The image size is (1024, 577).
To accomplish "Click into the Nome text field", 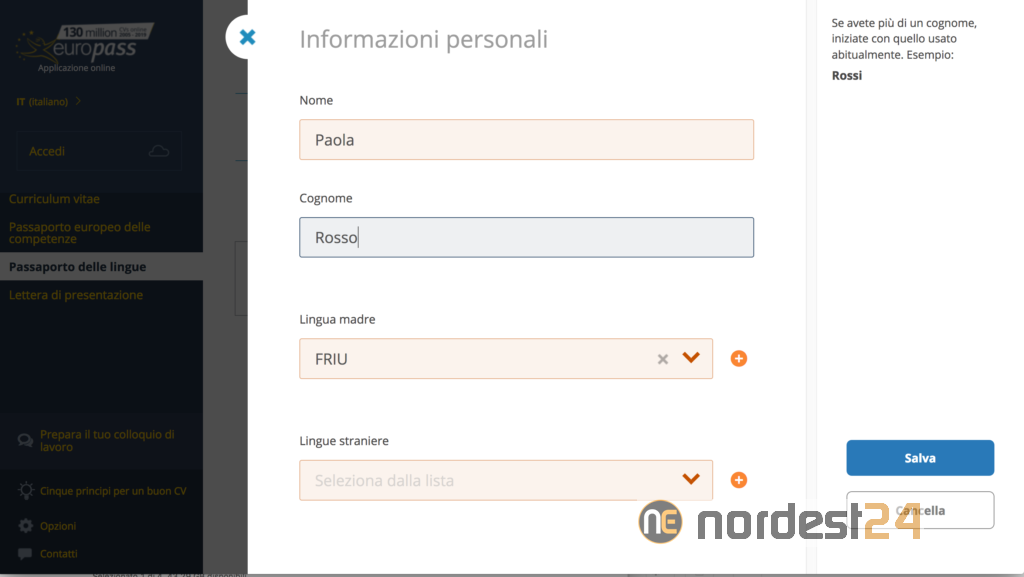I will pyautogui.click(x=526, y=140).
